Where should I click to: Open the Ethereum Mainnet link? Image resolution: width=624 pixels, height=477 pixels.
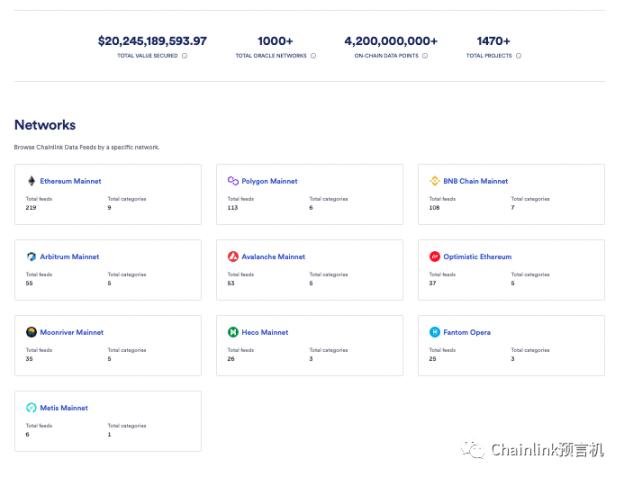70,181
